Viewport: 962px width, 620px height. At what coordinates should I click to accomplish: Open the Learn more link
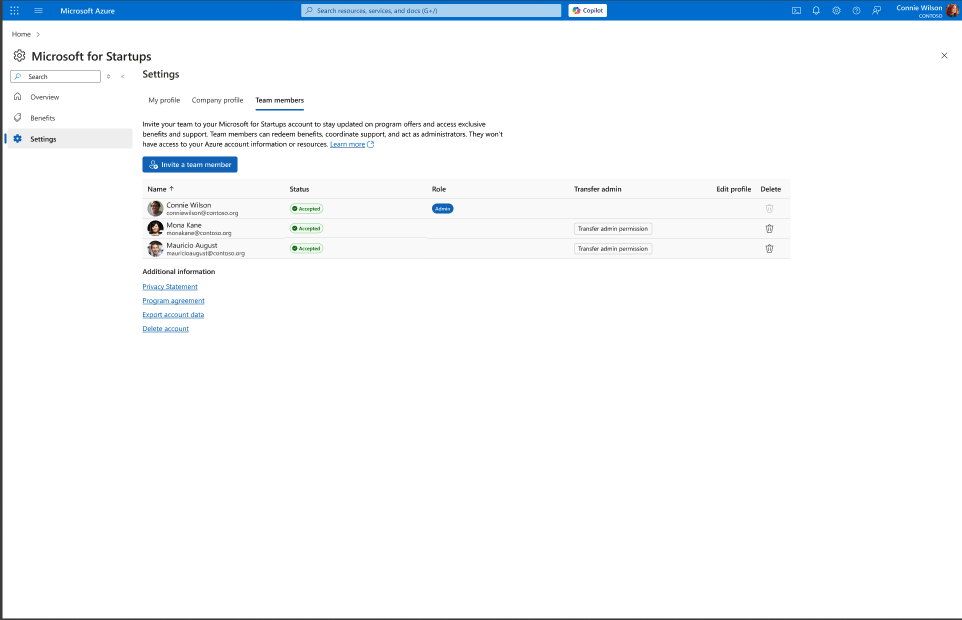click(347, 145)
